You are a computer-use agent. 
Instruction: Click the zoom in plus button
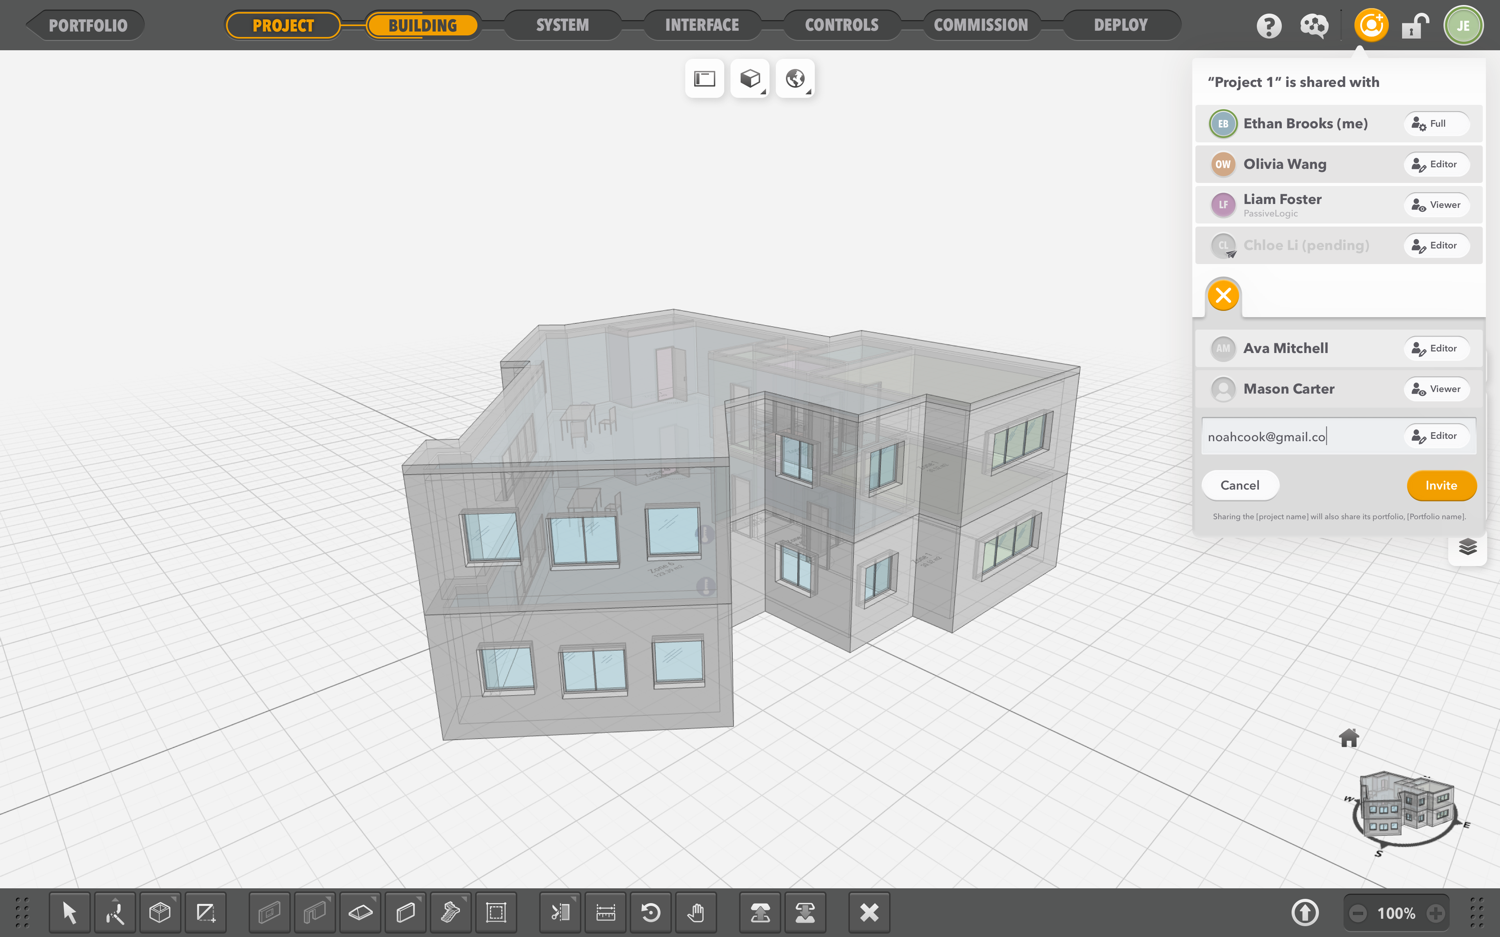pos(1436,913)
